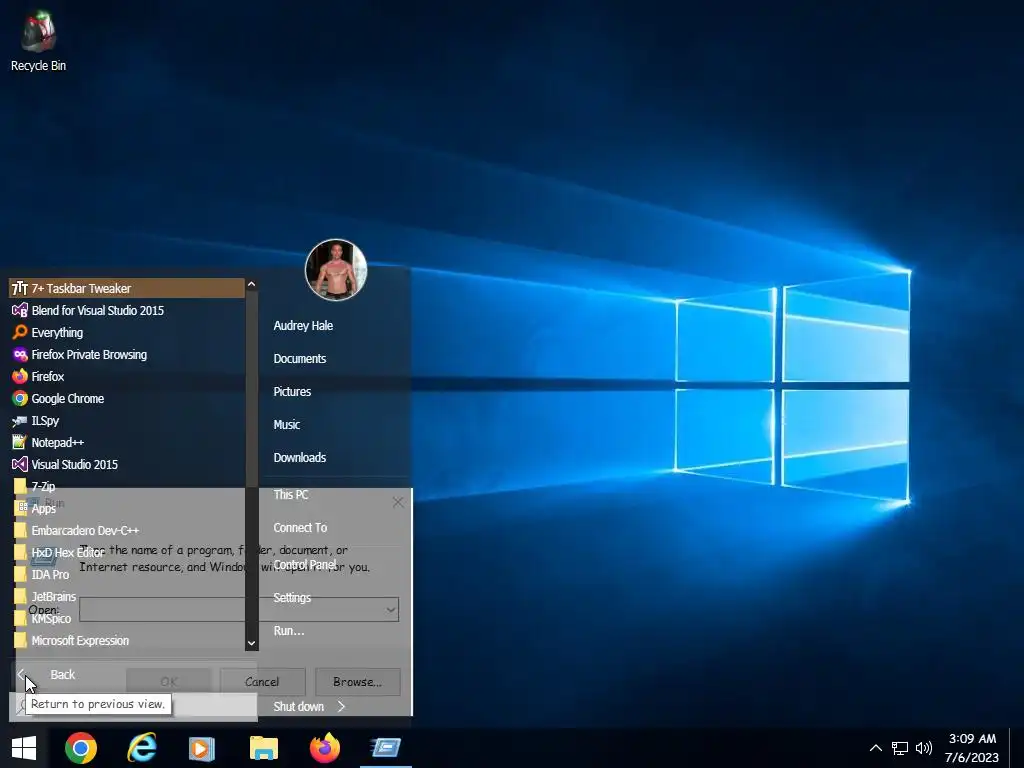Screen dimensions: 1024x768
Task: Open the Microsoft Expression folder icon
Action: (20, 641)
